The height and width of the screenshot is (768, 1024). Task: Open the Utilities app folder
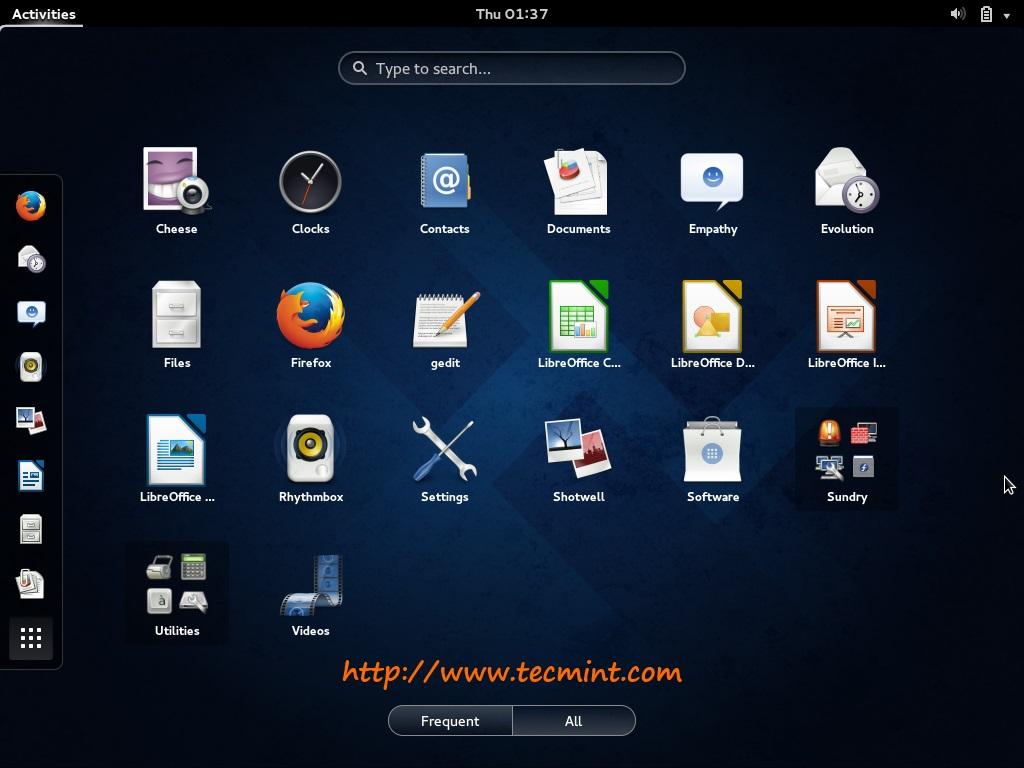click(176, 593)
